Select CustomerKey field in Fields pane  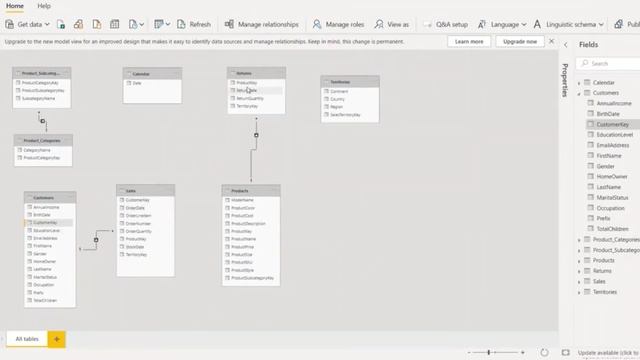pos(613,124)
